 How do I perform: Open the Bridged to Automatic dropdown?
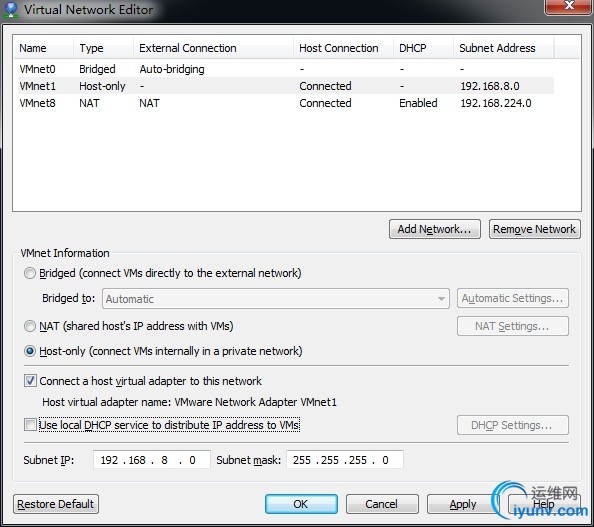(x=276, y=299)
